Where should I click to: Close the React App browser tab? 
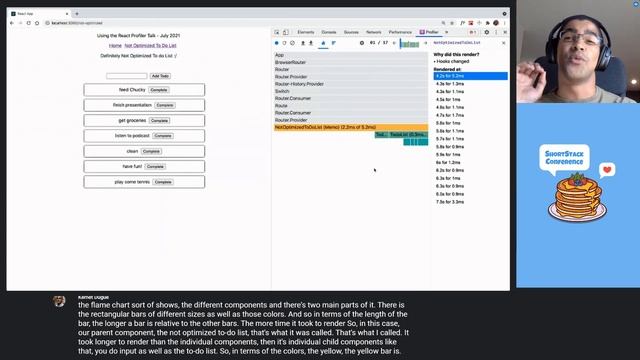point(67,14)
